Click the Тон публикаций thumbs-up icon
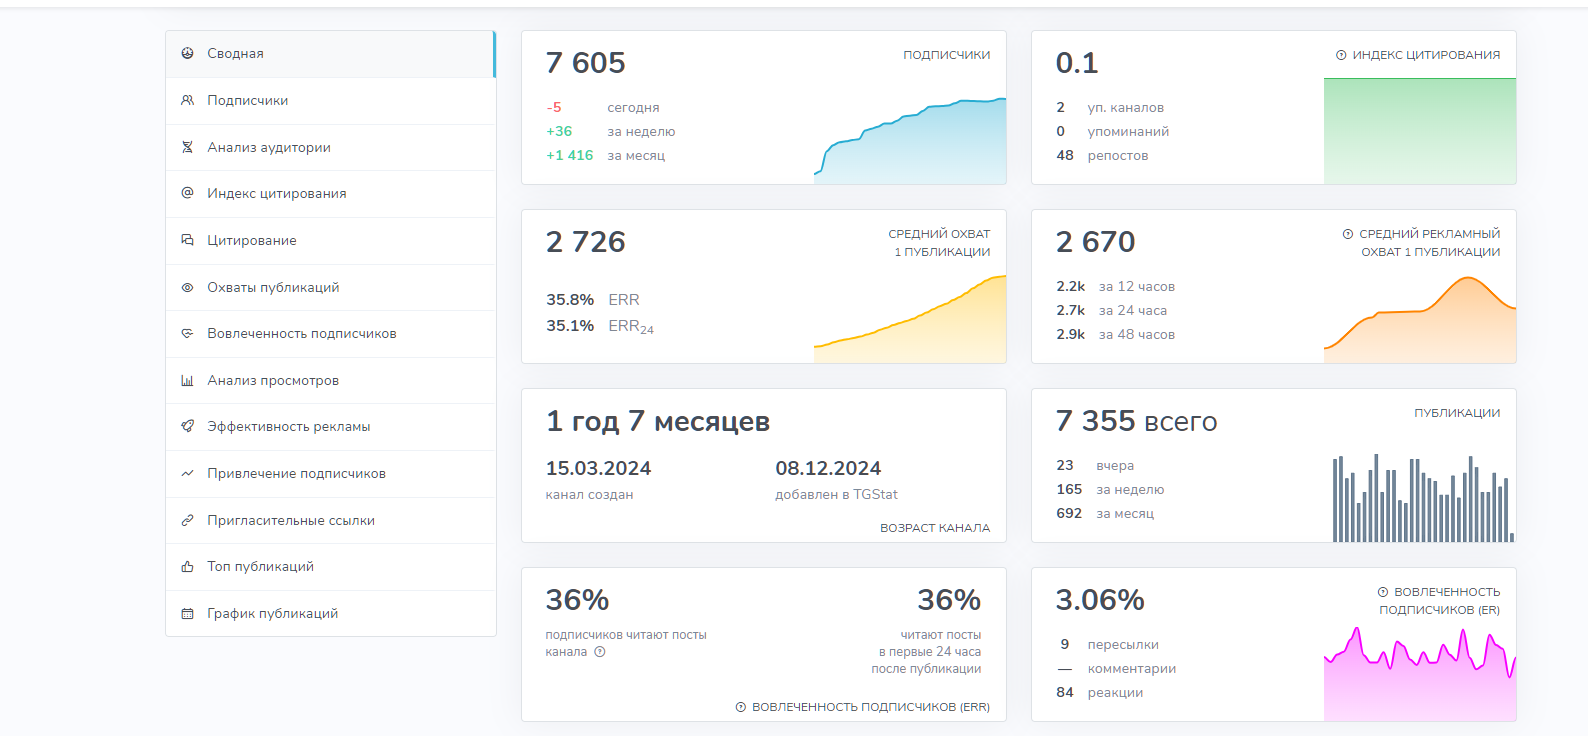Screen dimensions: 1588x736 (187, 567)
